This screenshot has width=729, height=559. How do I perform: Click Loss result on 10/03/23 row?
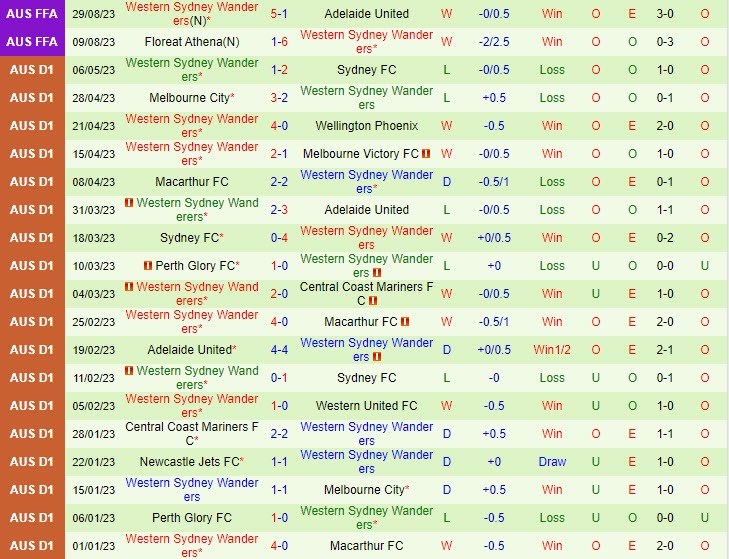click(552, 266)
